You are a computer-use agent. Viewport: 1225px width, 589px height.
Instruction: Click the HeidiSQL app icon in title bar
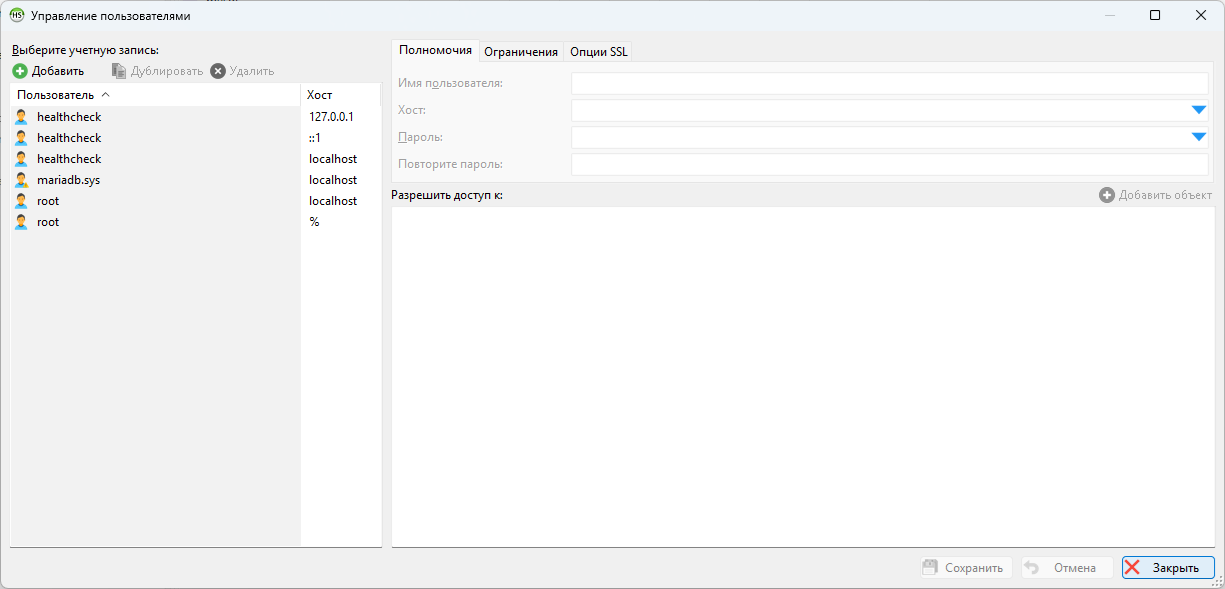click(x=17, y=15)
